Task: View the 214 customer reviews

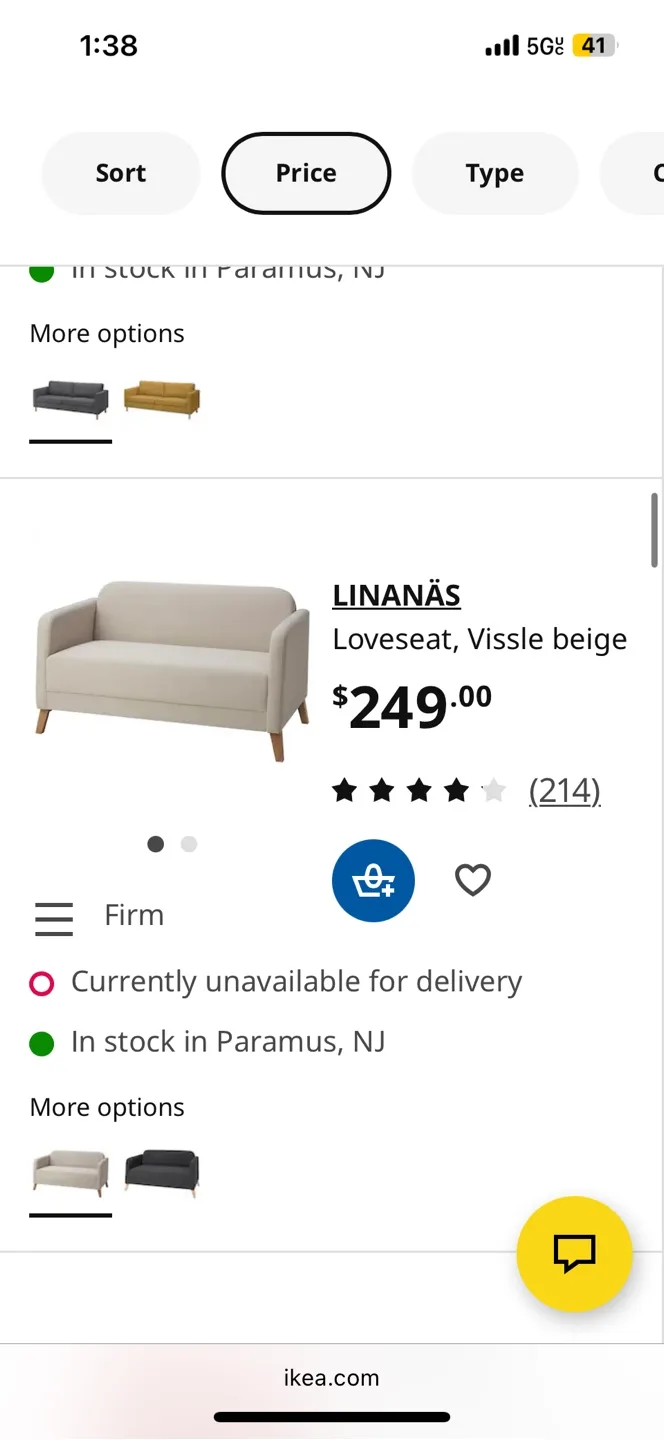Action: 565,791
